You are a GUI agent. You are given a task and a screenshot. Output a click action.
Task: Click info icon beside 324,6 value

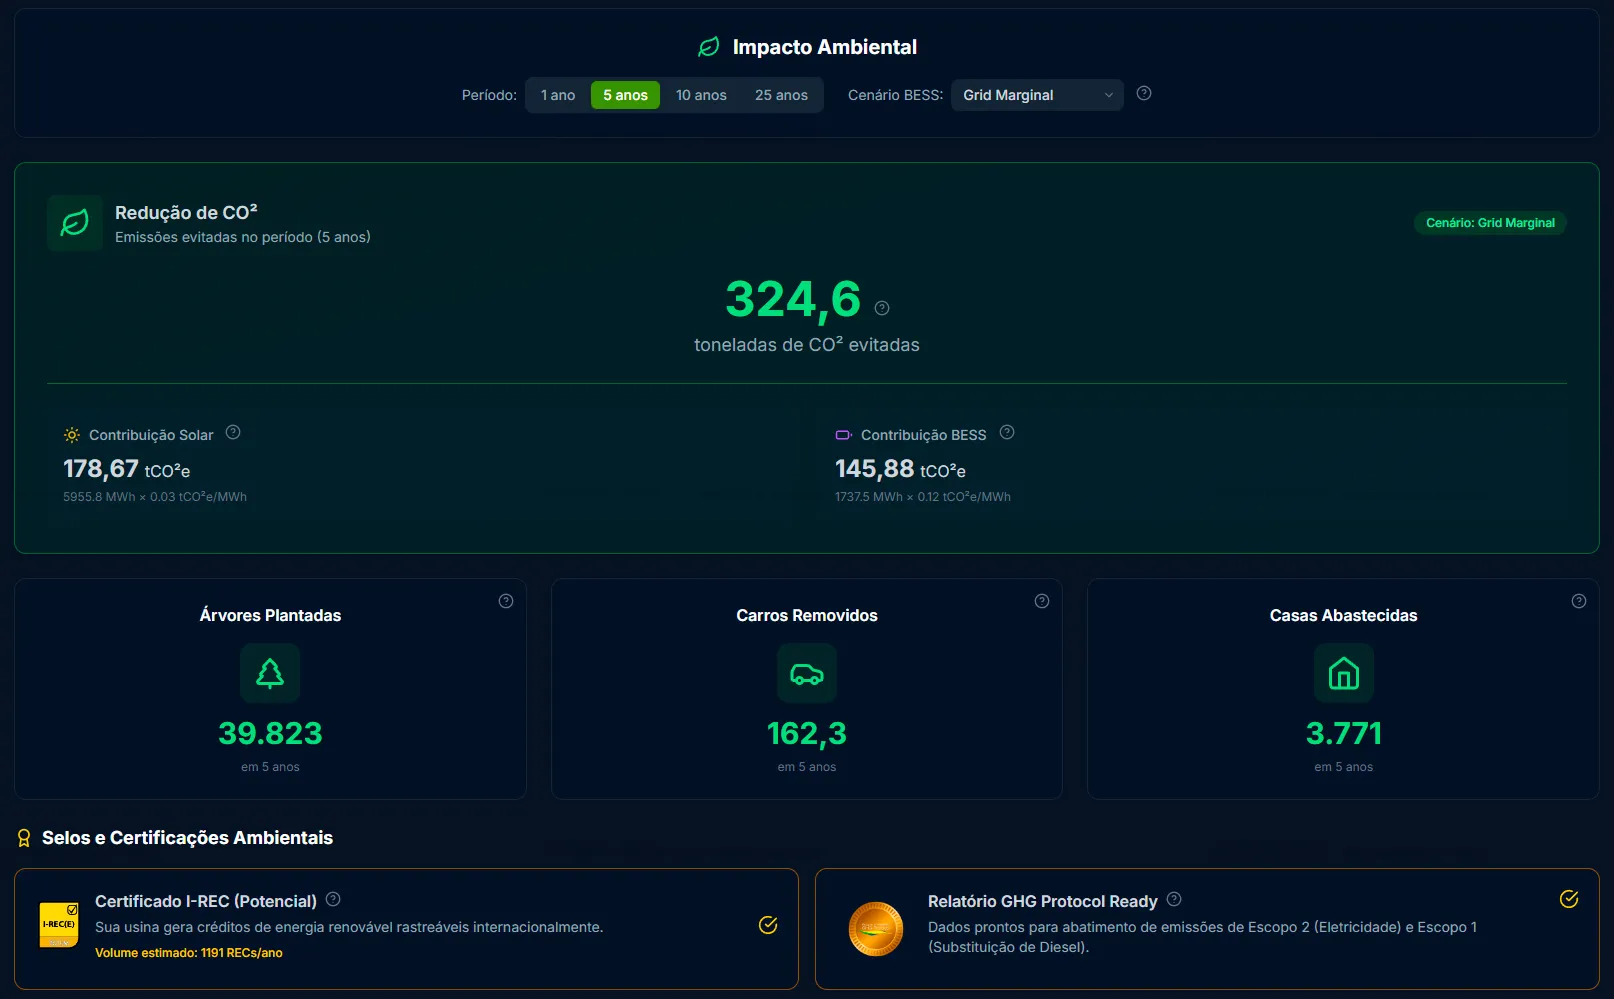[881, 308]
